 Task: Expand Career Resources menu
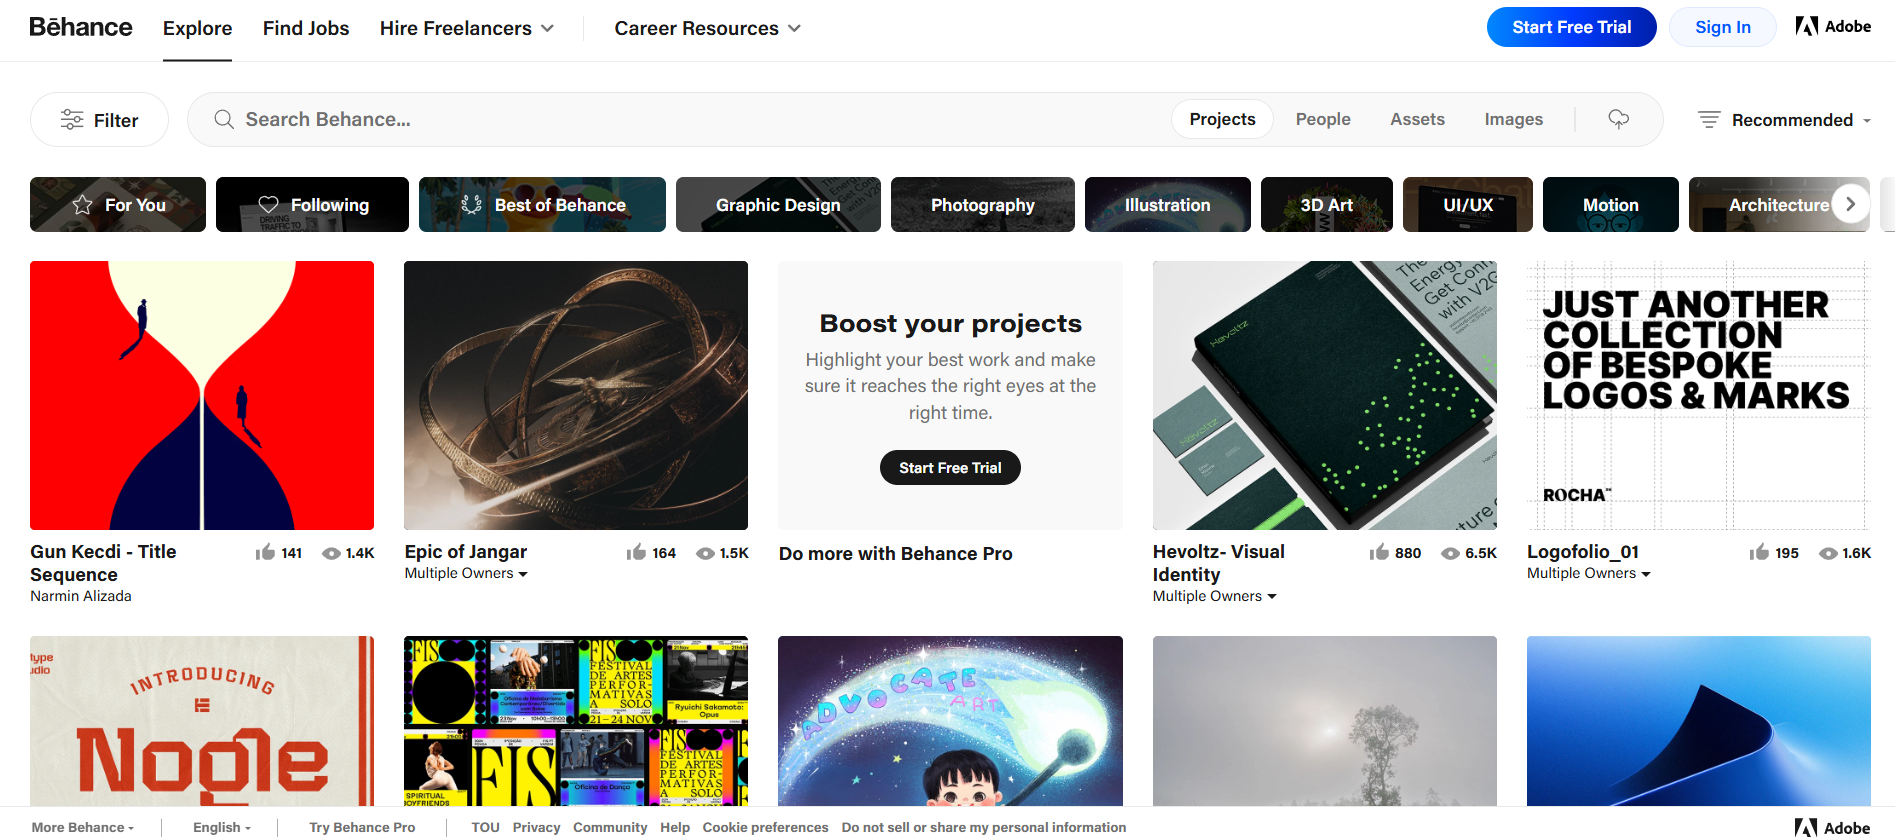point(707,28)
